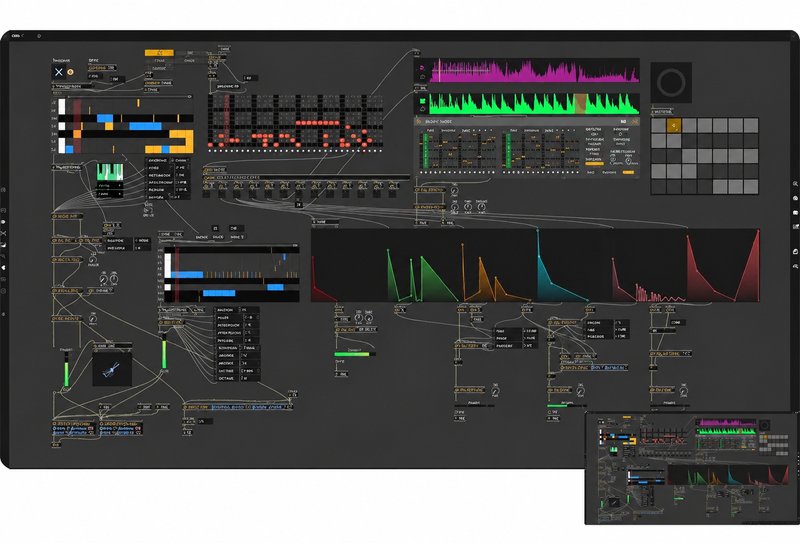Open second dropdown under the green keyboard display
The width and height of the screenshot is (800, 543).
[110, 194]
